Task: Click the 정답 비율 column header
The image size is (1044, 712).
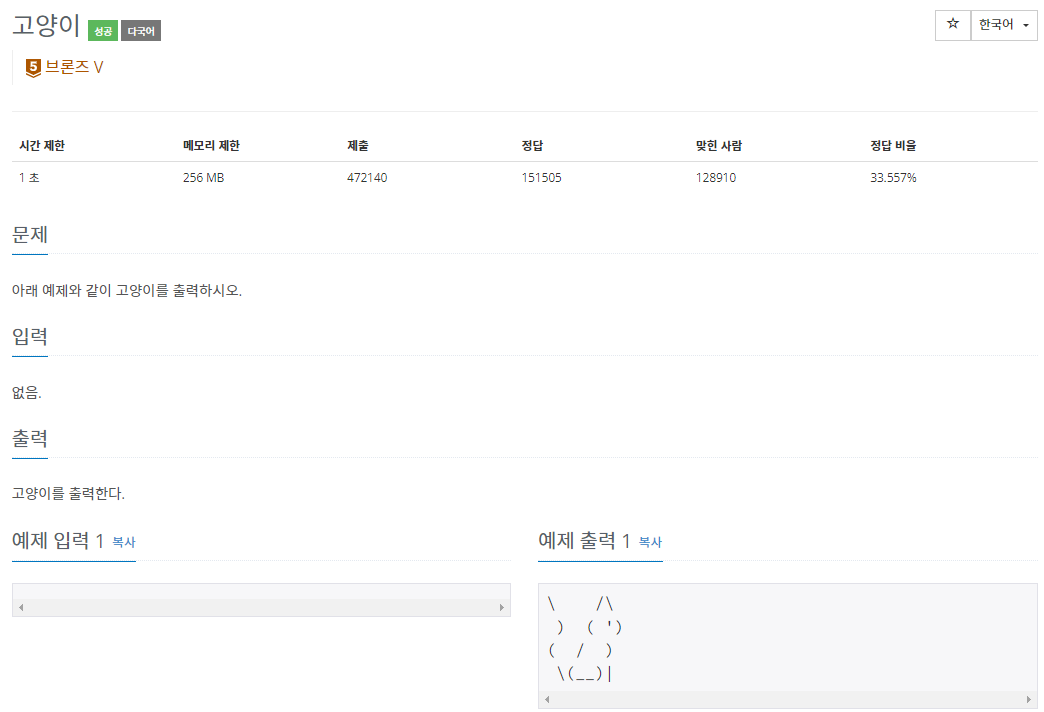Action: [893, 145]
